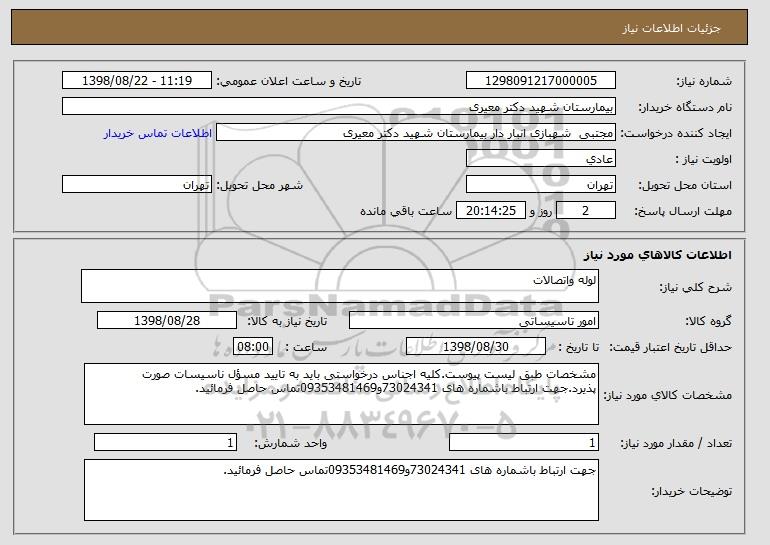Click the label شرح کلی نیاز
Image resolution: width=770 pixels, height=545 pixels.
[x=695, y=287]
